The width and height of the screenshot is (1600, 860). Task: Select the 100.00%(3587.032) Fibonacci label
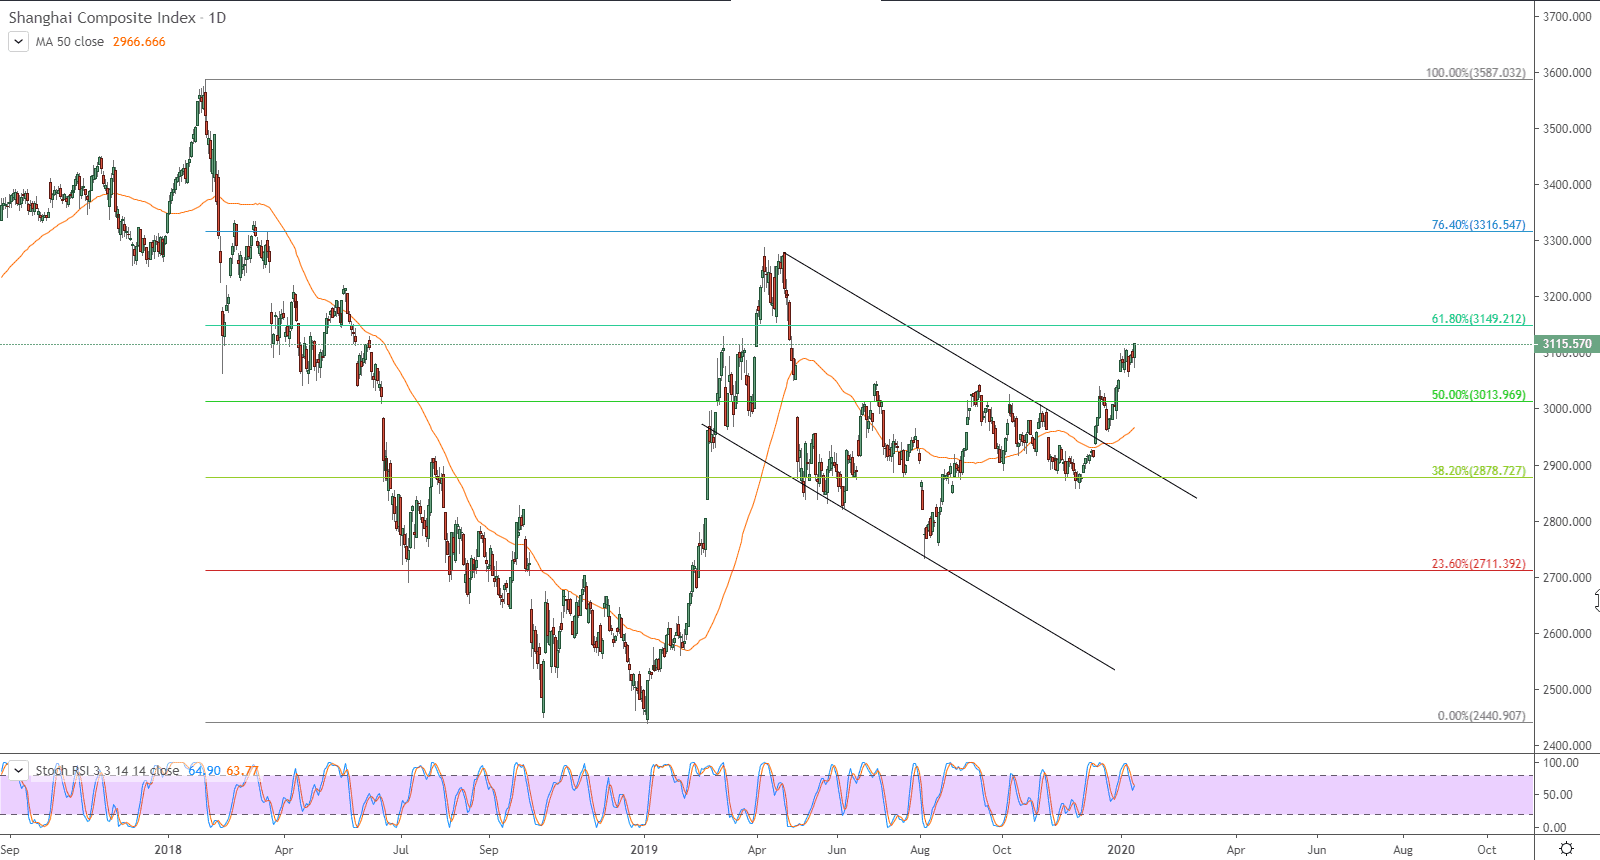pyautogui.click(x=1476, y=73)
